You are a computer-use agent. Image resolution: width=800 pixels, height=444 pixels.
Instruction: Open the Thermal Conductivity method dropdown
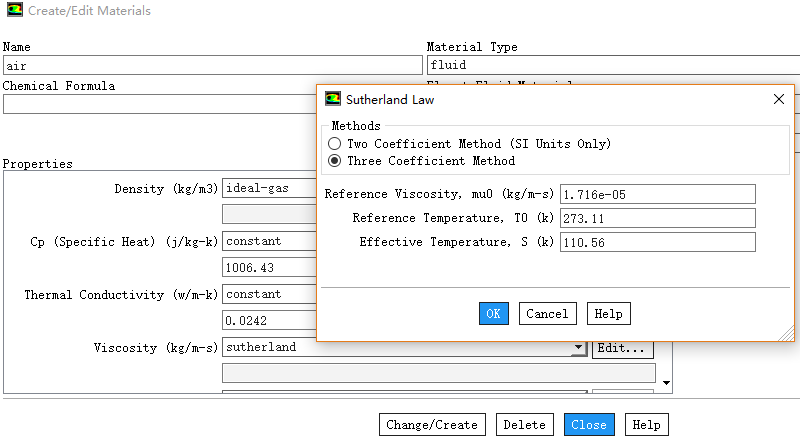tap(268, 295)
